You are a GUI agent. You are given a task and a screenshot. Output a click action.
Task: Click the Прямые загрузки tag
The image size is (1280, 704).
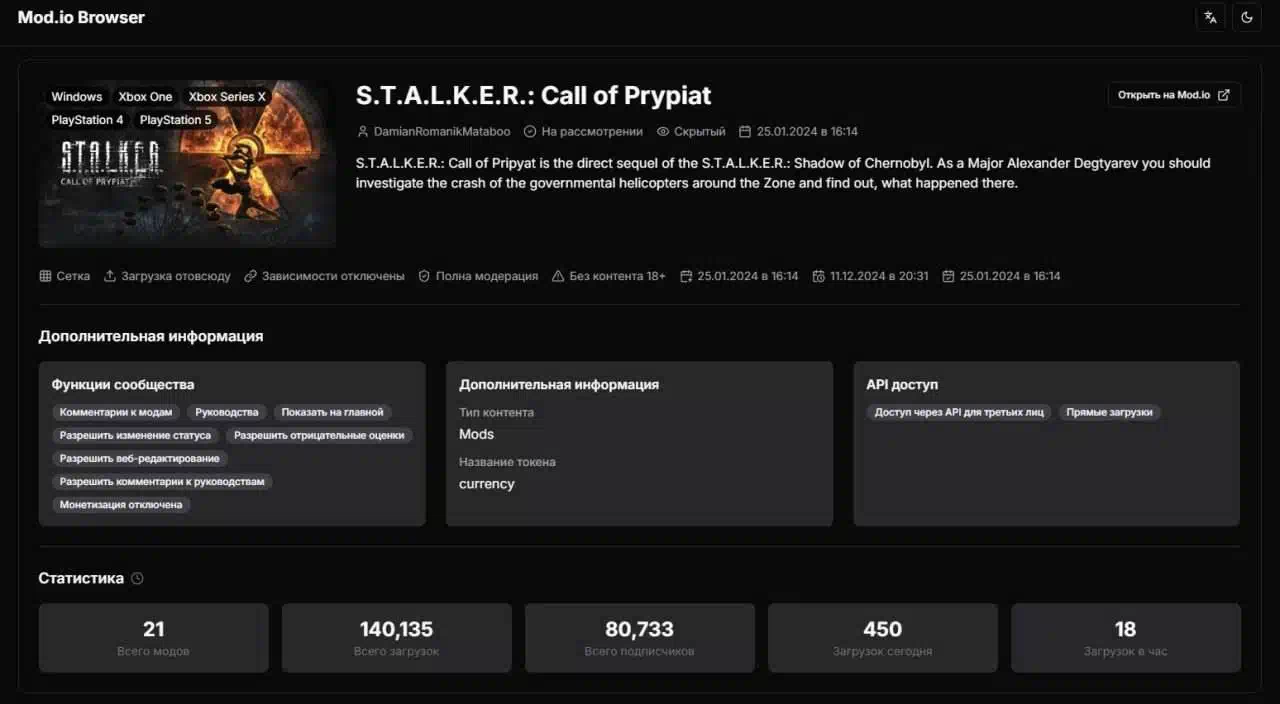[1109, 412]
